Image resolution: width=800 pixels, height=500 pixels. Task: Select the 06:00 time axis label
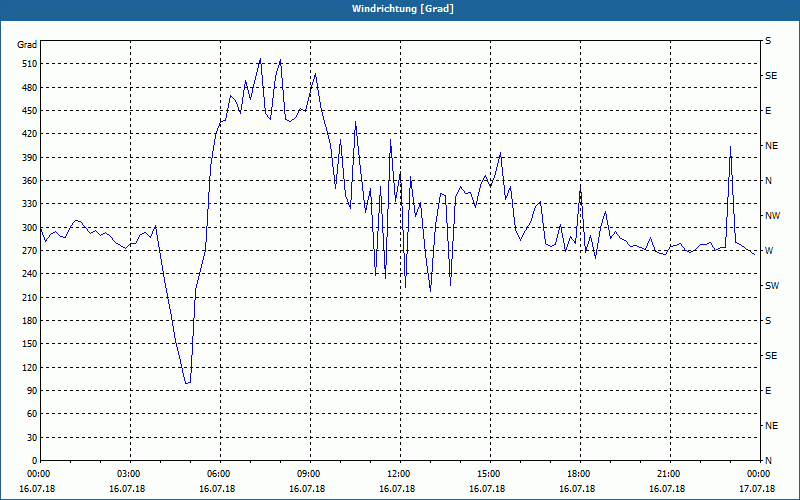(x=217, y=474)
